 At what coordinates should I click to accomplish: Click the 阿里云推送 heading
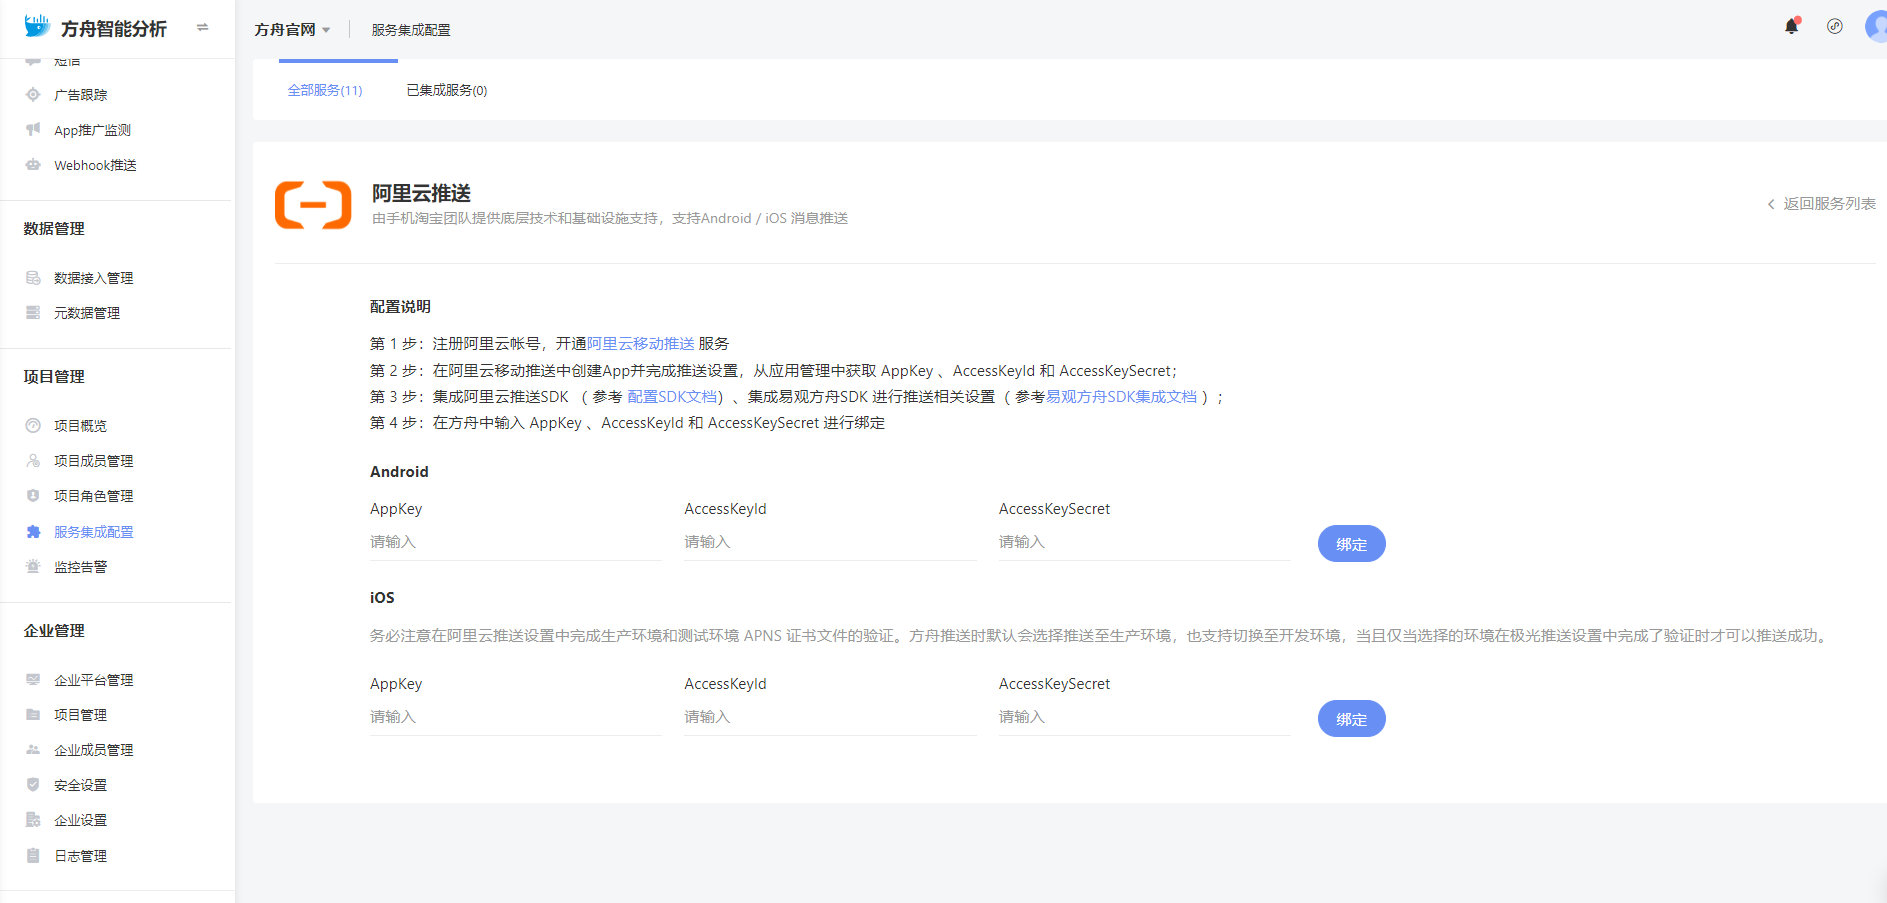pos(421,193)
